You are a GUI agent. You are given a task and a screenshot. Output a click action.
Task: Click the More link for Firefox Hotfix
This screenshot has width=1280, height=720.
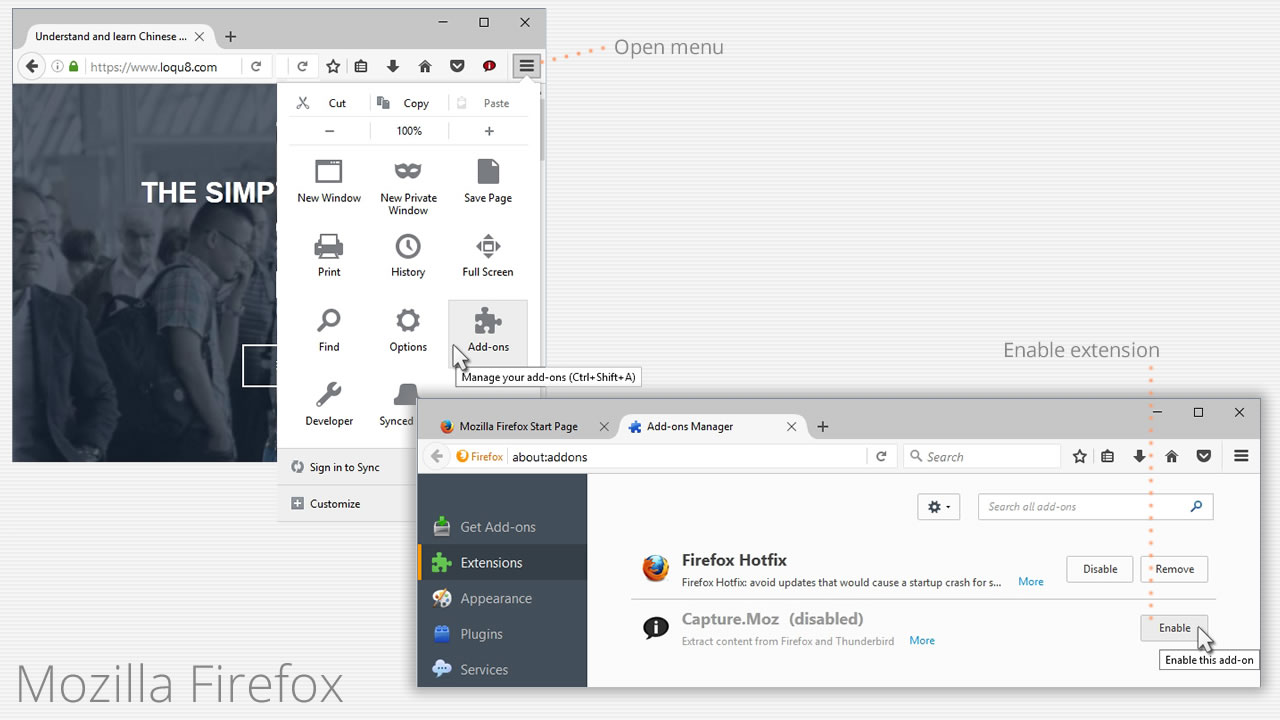1030,581
